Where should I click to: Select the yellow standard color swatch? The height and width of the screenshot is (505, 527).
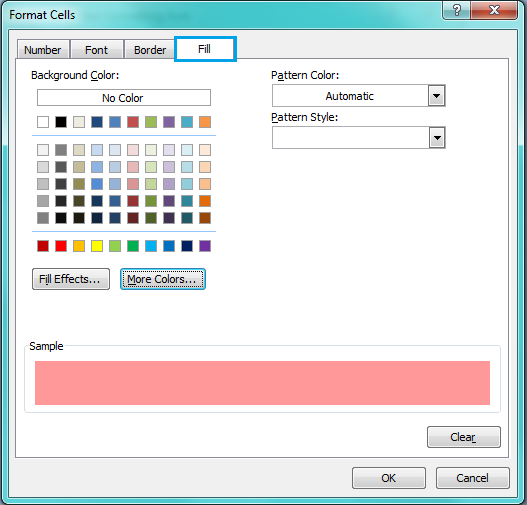pos(97,246)
